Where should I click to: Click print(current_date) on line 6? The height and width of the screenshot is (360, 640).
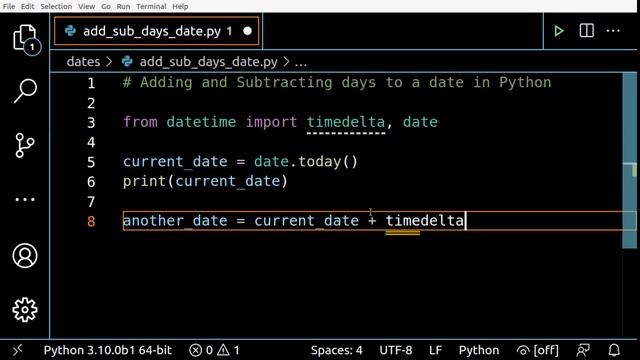tap(205, 181)
